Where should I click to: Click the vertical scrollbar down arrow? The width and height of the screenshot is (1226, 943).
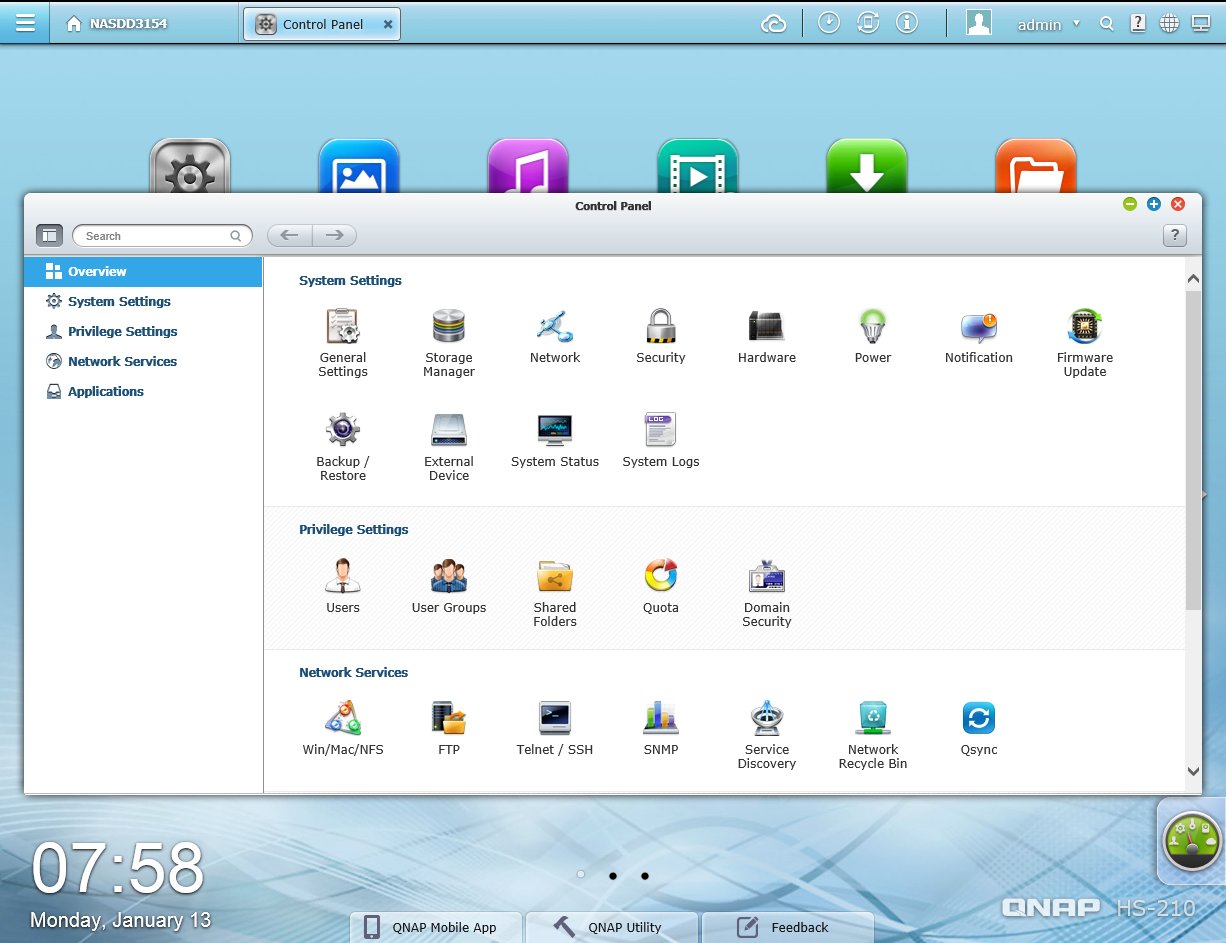click(x=1192, y=771)
